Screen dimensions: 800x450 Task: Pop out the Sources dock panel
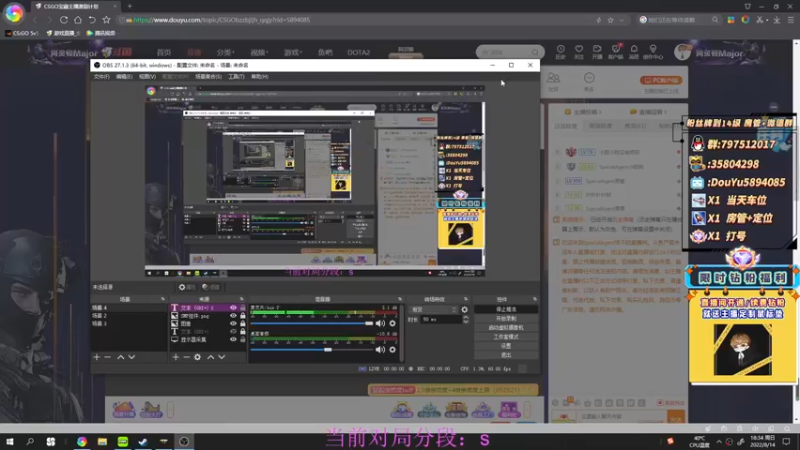(x=241, y=299)
